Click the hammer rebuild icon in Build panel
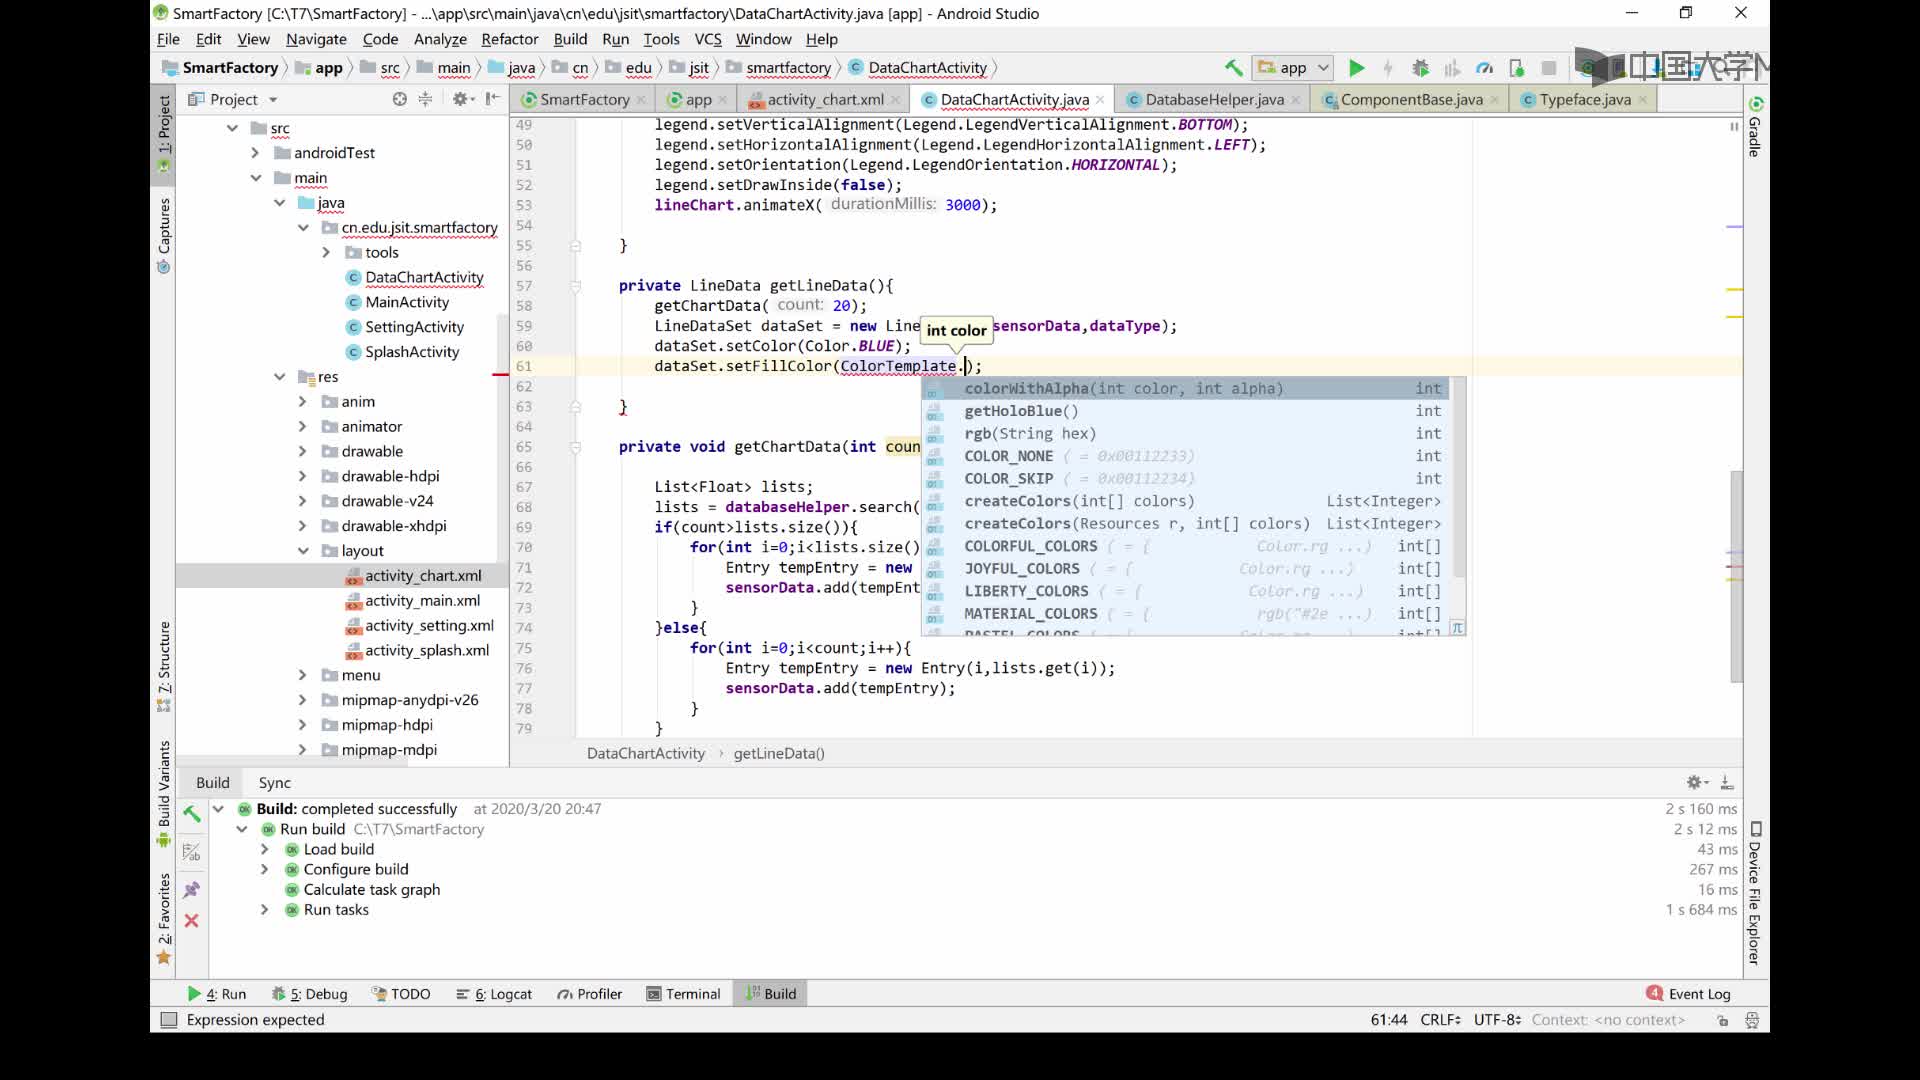 (191, 813)
